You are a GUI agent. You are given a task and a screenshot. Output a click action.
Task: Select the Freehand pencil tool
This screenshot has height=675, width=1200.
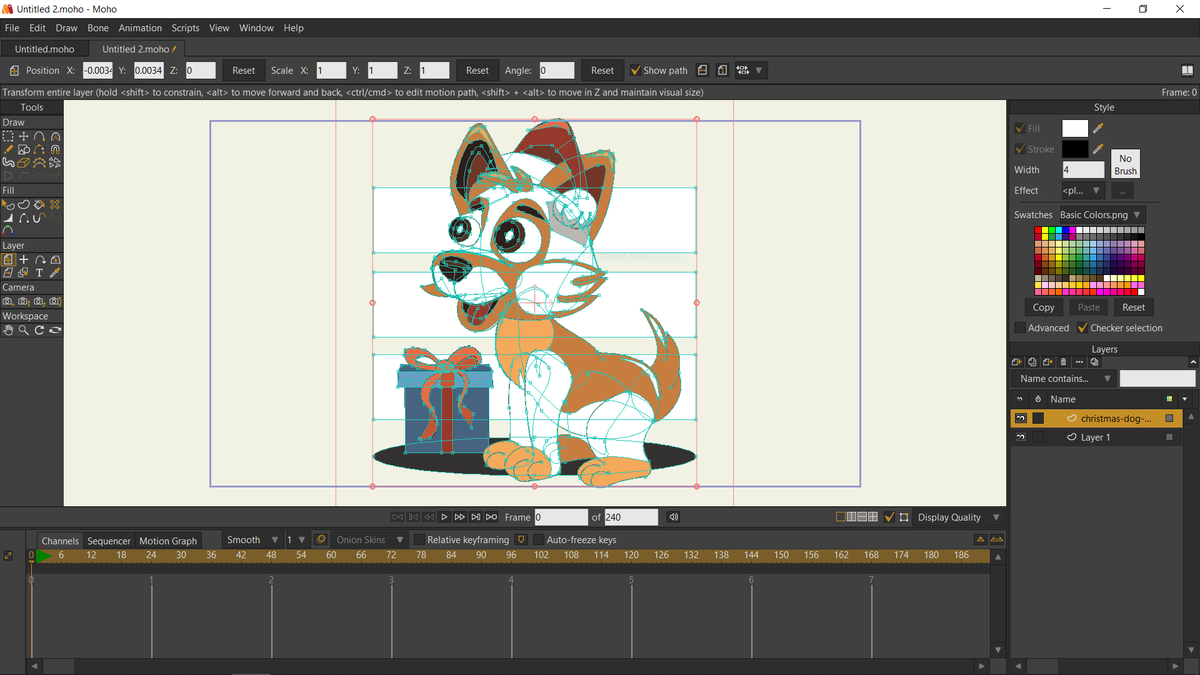pyautogui.click(x=8, y=150)
